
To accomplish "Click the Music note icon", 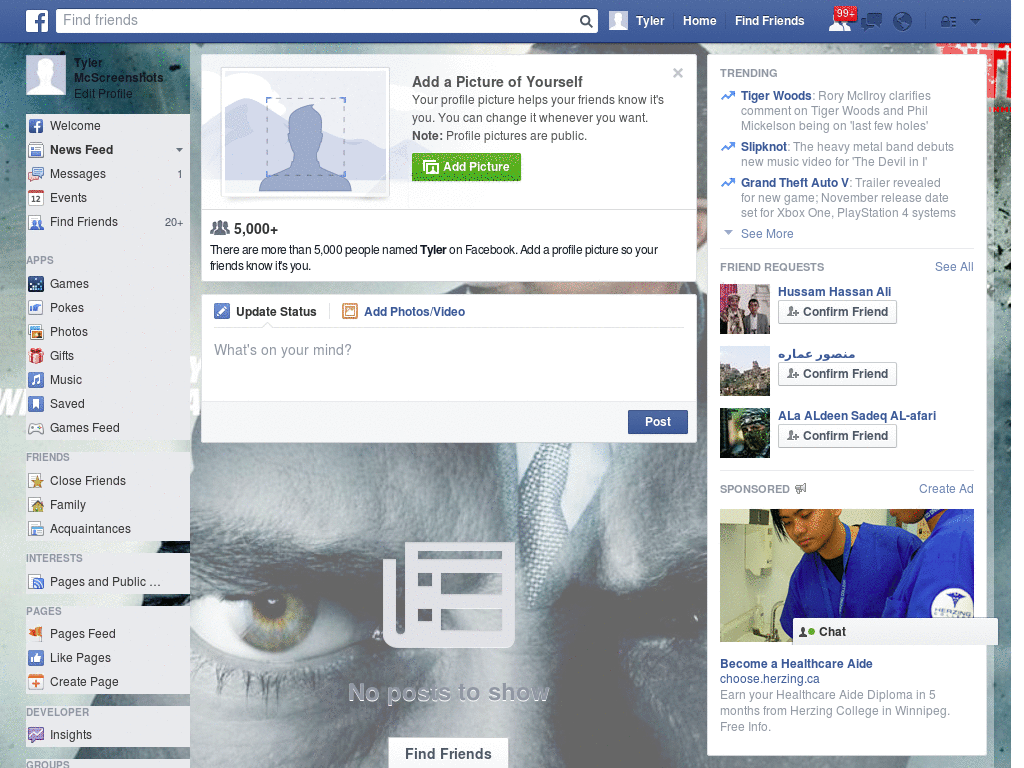I will tap(36, 380).
